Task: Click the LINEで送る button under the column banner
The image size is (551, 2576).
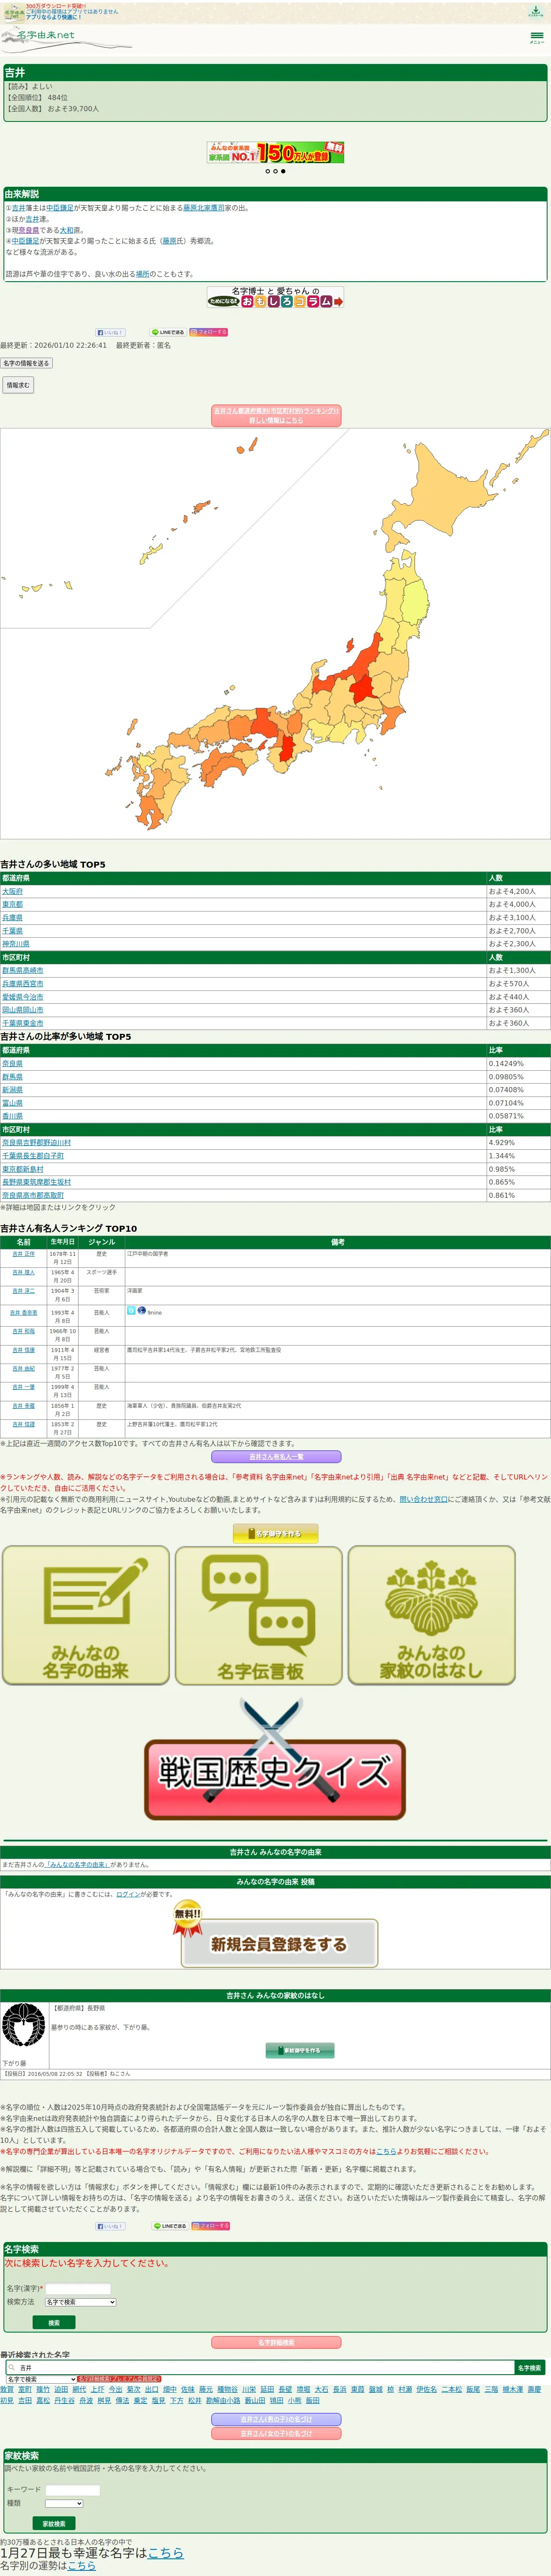Action: pos(168,332)
